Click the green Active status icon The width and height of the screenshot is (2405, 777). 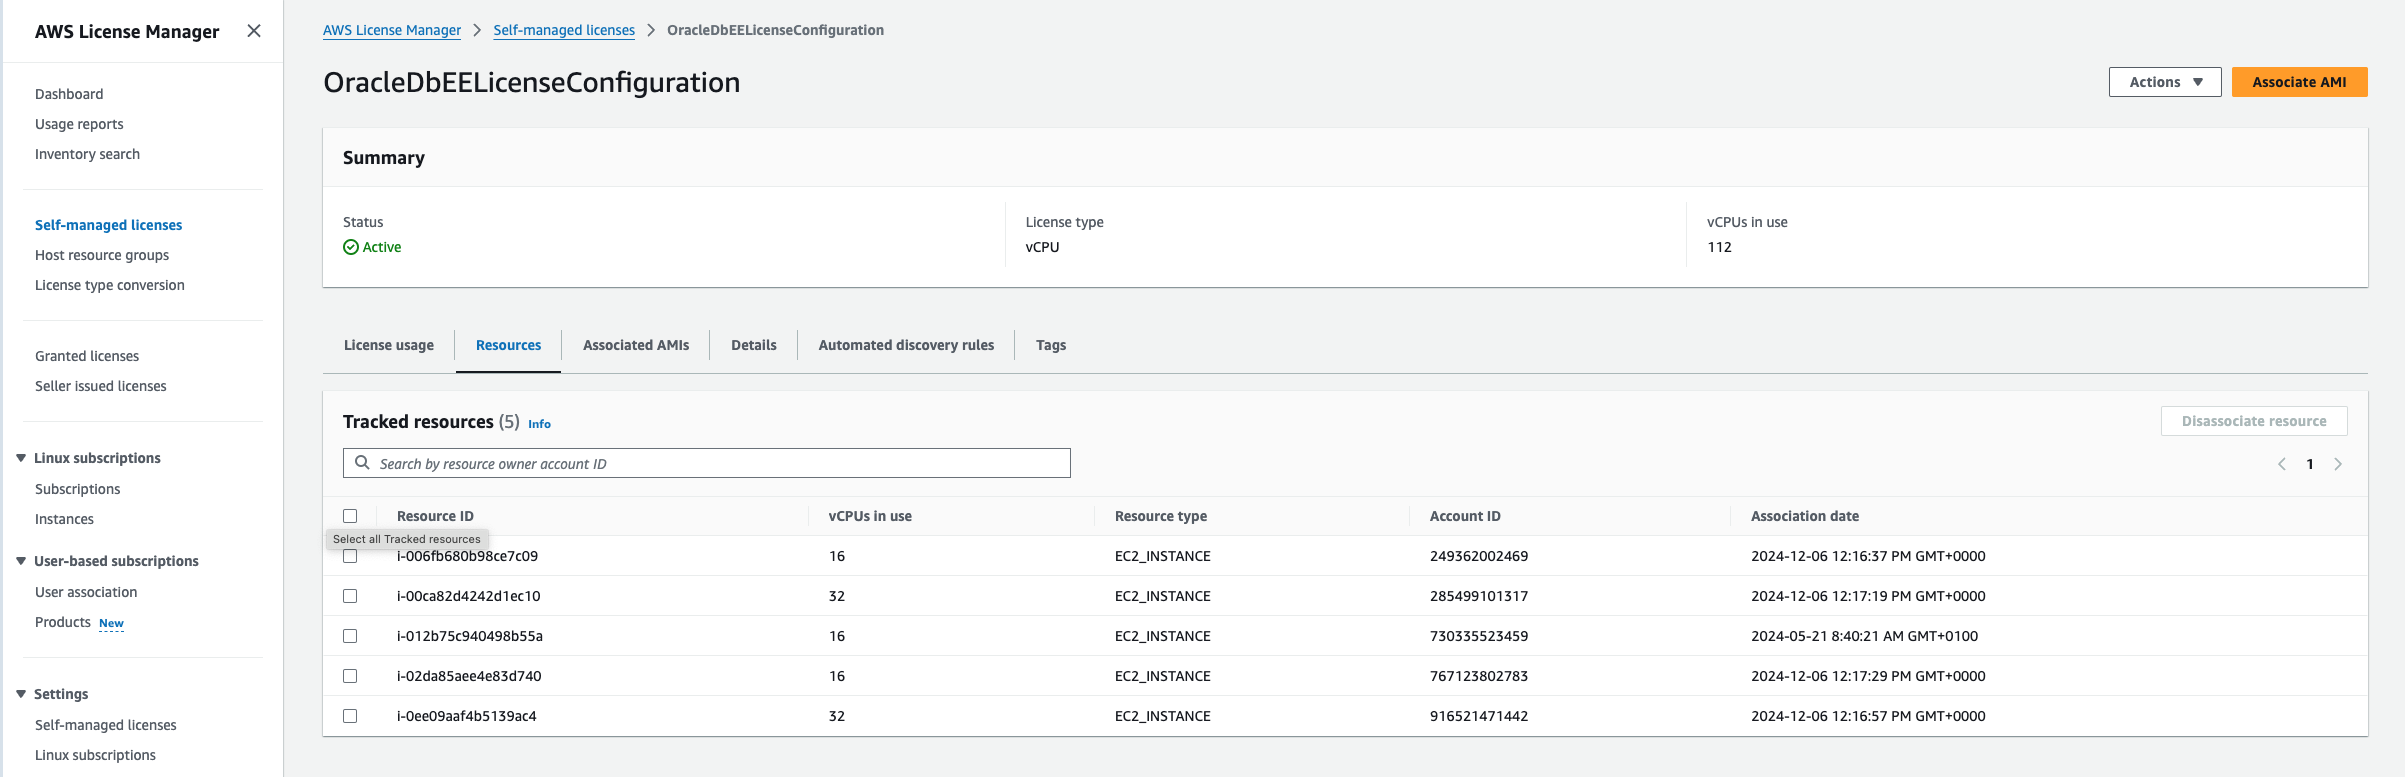coord(351,247)
